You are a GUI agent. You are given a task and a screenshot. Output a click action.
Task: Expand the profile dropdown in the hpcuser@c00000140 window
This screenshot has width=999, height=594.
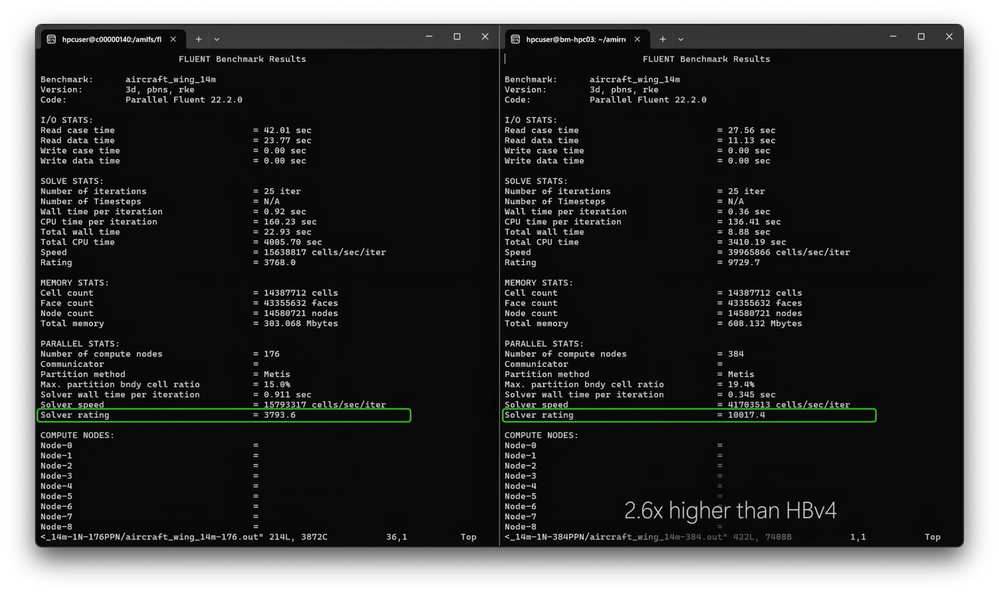click(x=217, y=39)
